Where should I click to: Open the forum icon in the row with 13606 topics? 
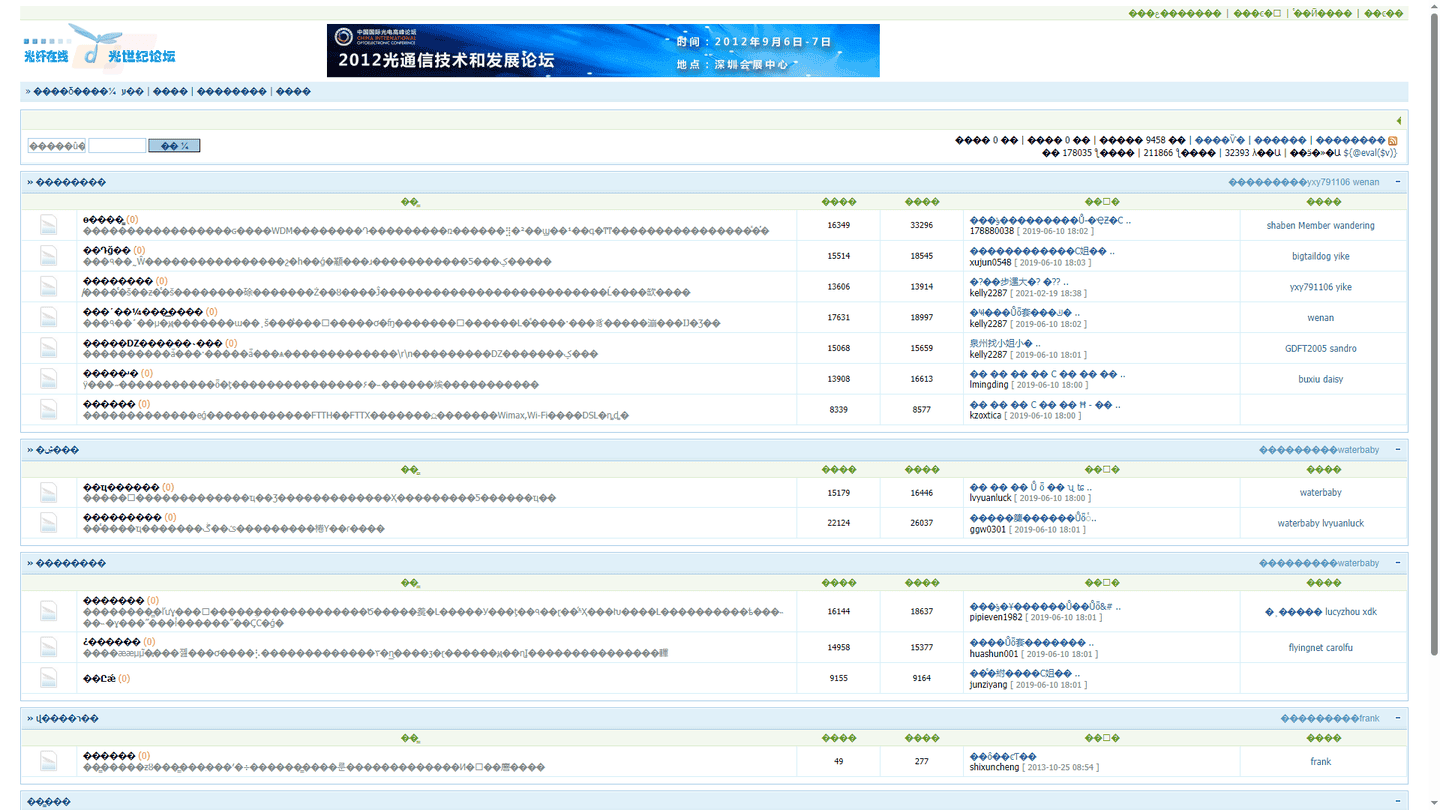[x=48, y=287]
